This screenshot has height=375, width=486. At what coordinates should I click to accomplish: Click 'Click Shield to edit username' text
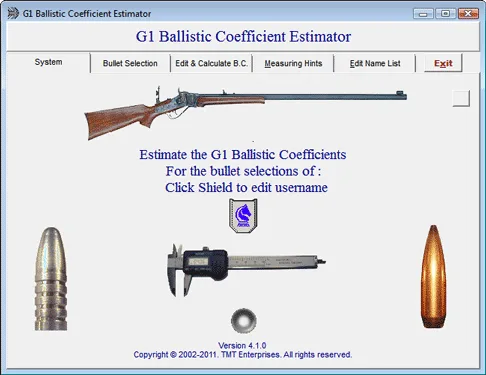(246, 187)
